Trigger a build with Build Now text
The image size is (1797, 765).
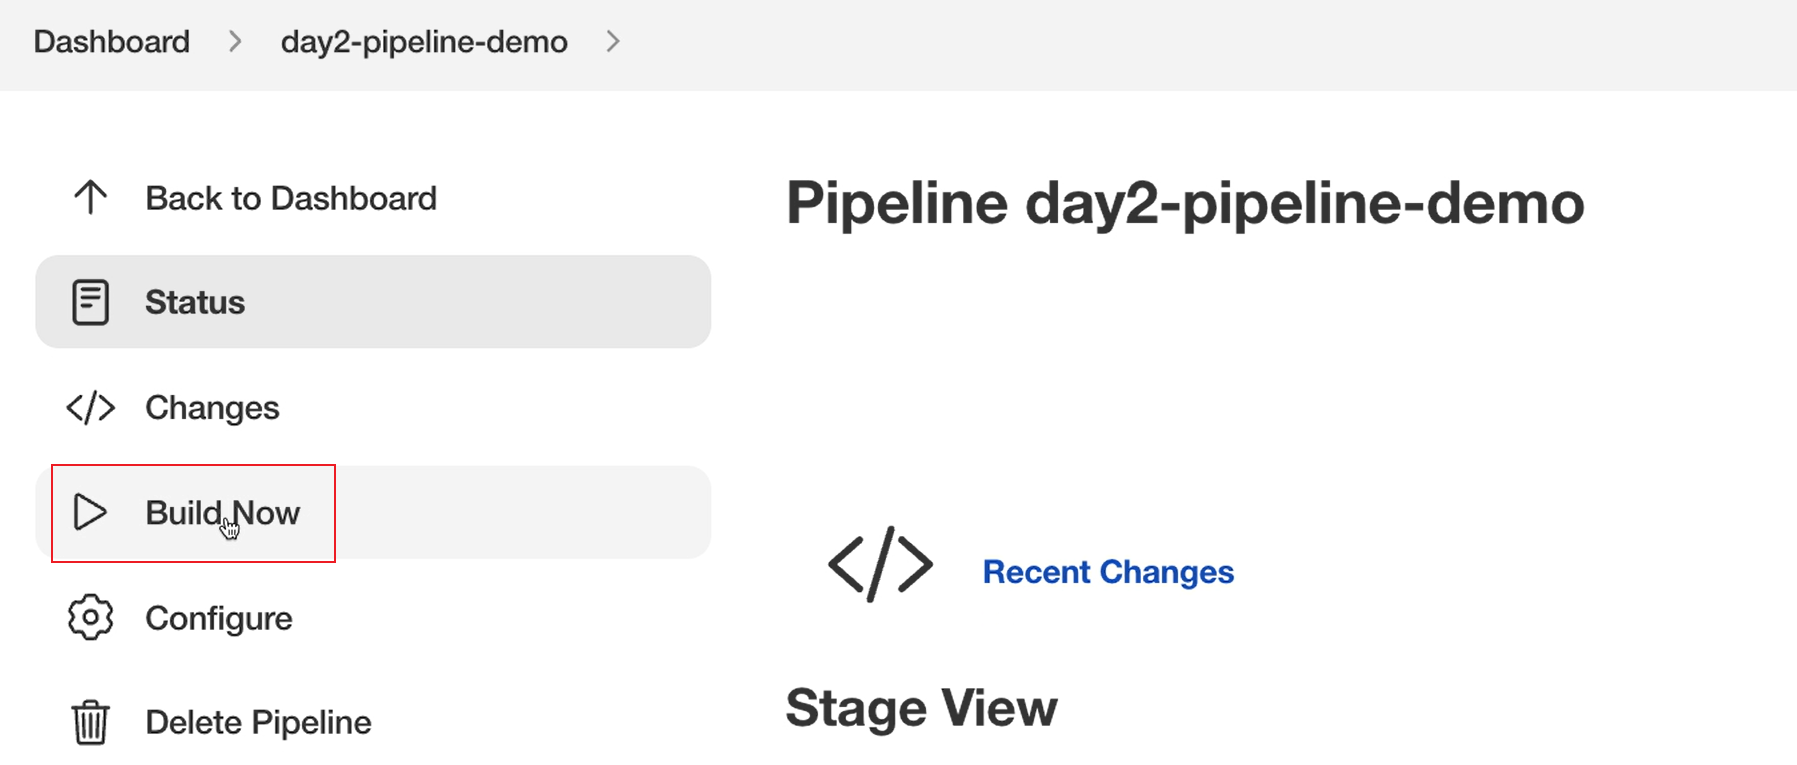(x=223, y=512)
